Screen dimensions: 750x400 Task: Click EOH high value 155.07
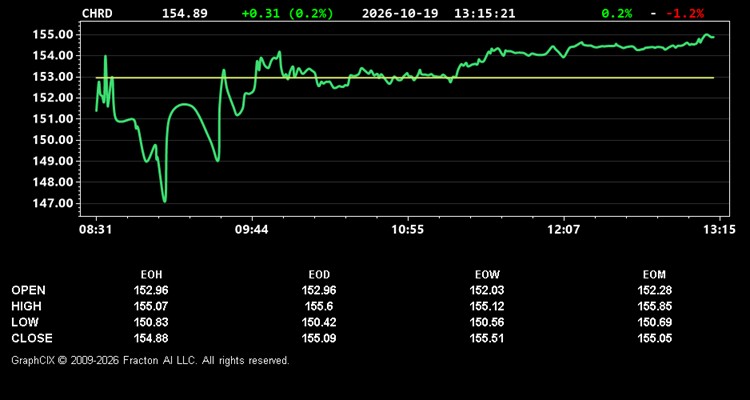[x=151, y=306]
